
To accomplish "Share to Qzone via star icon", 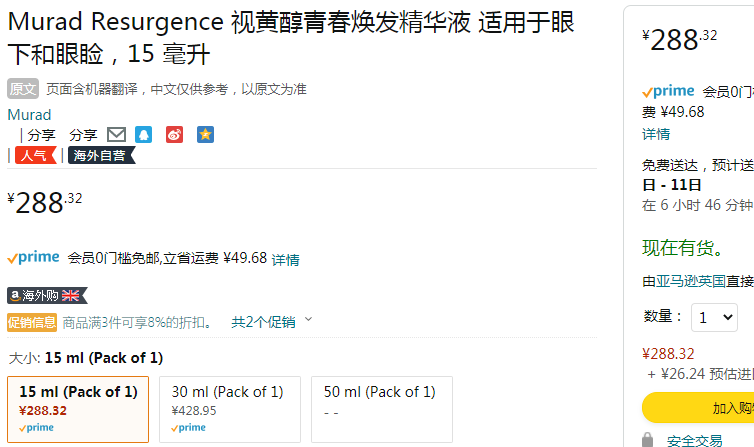I will tap(205, 135).
